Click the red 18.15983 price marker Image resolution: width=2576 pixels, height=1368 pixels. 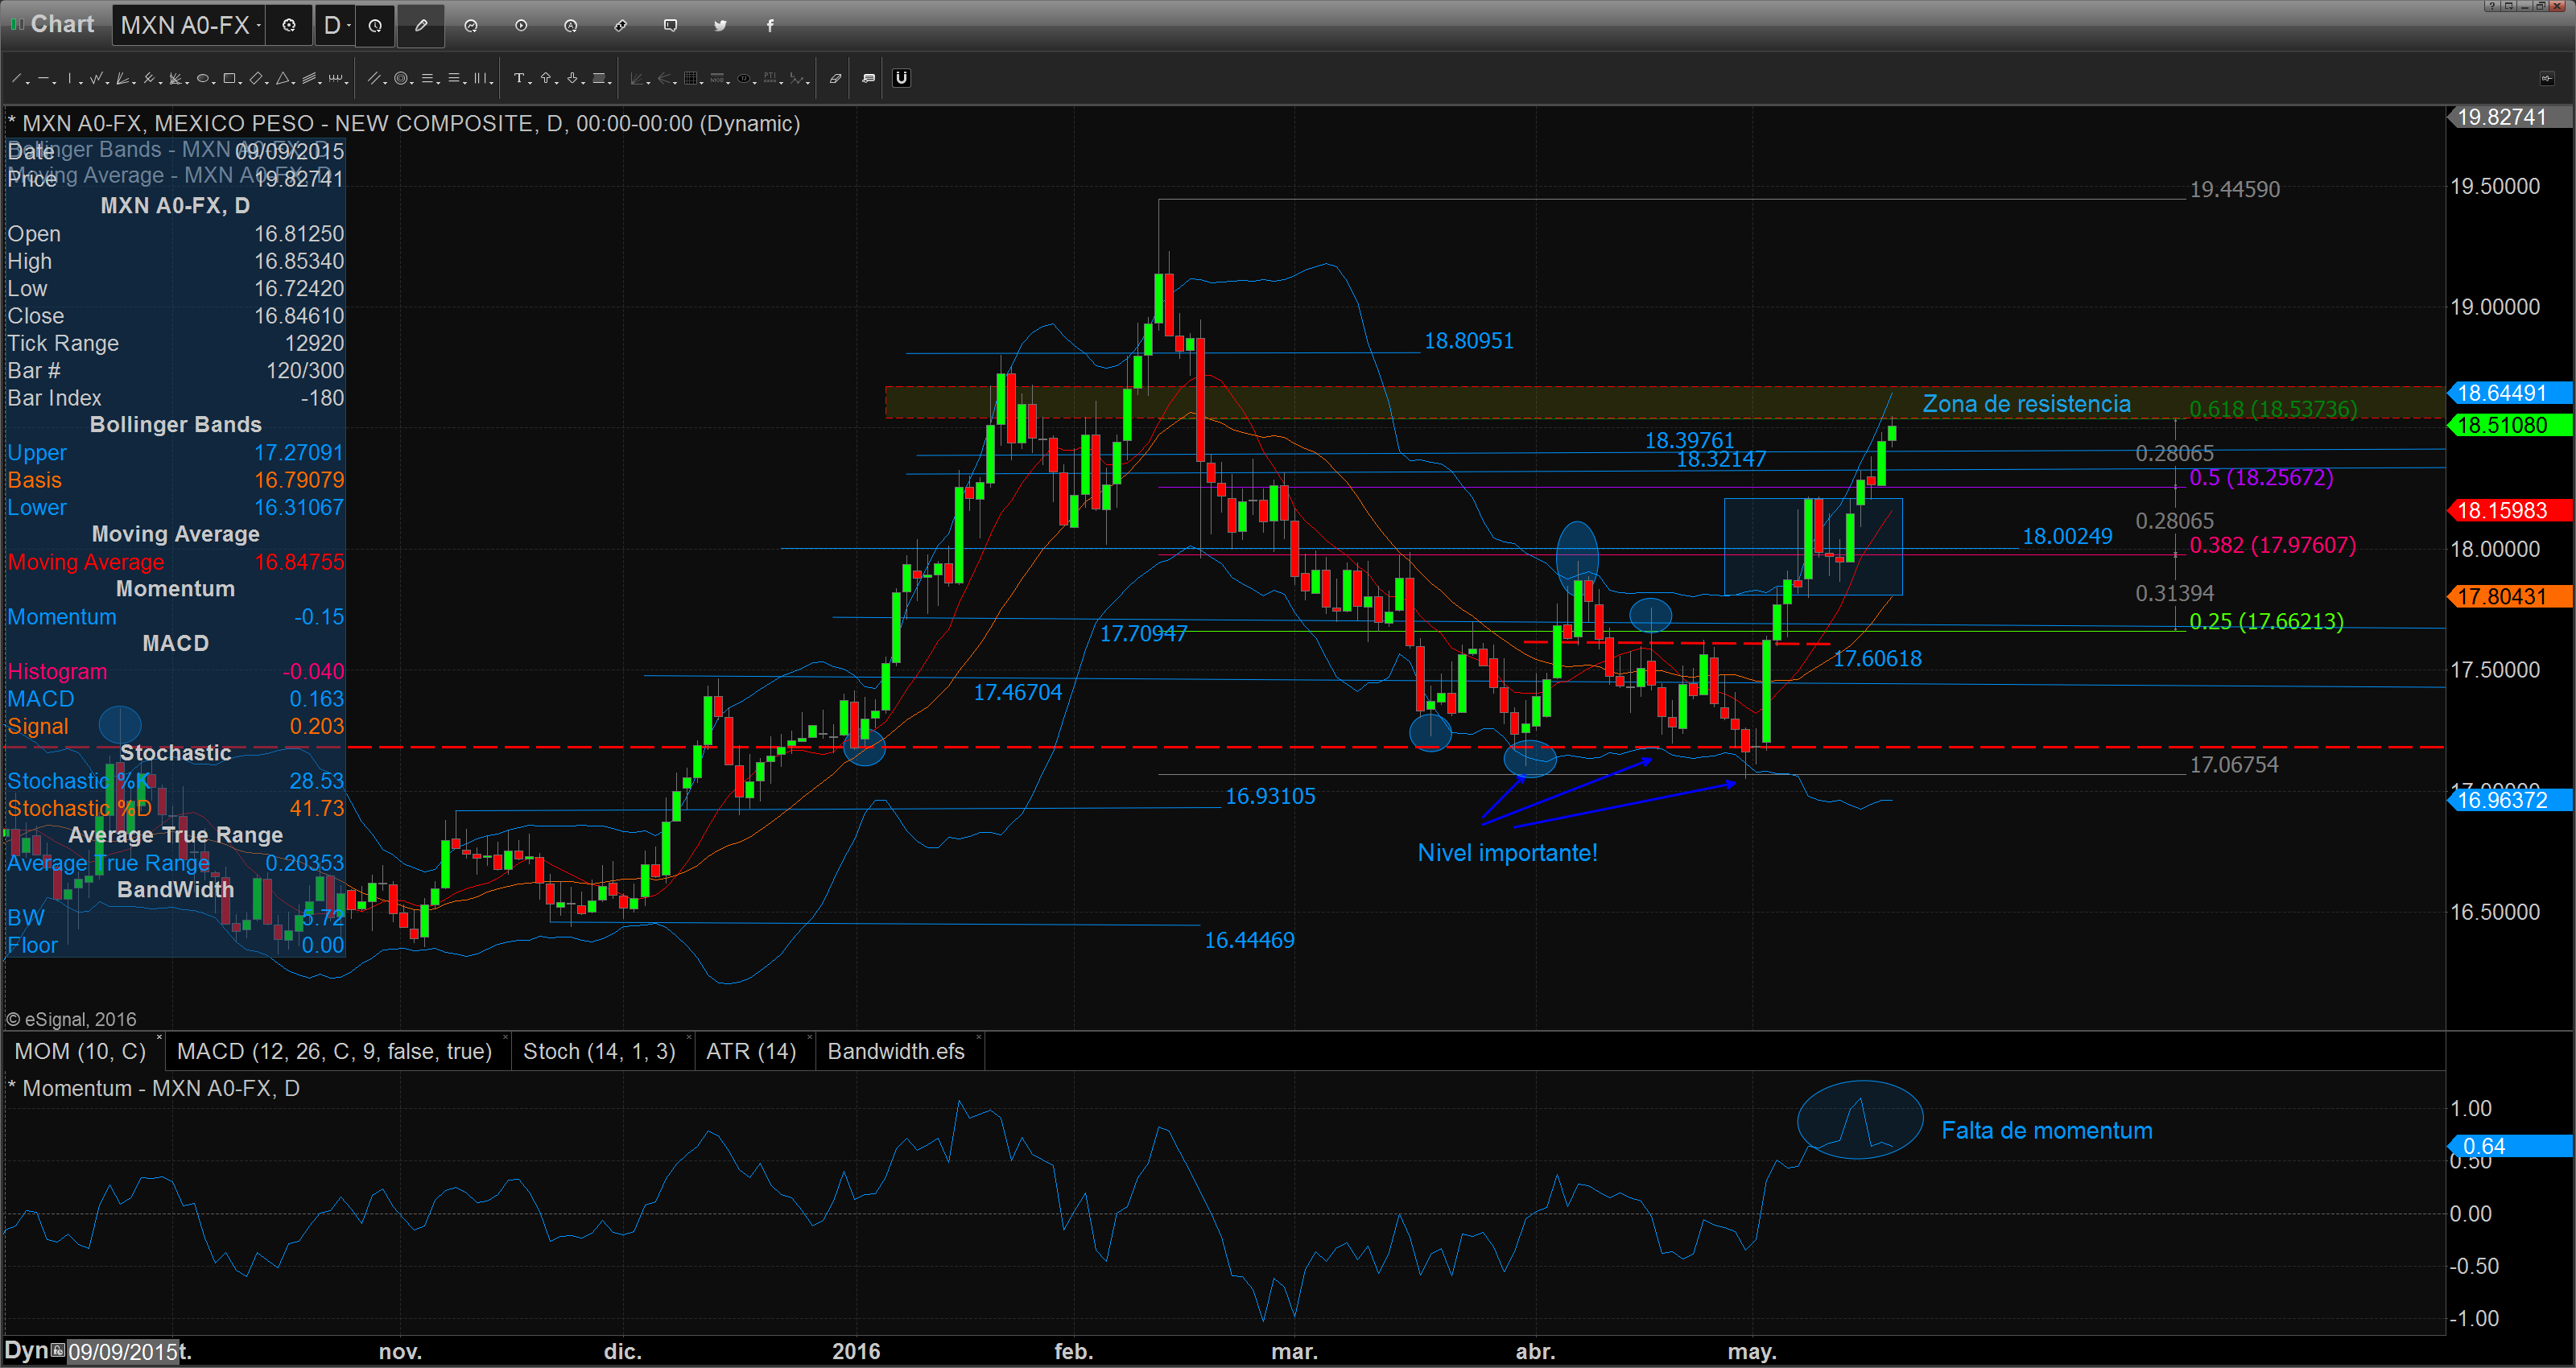(2510, 510)
